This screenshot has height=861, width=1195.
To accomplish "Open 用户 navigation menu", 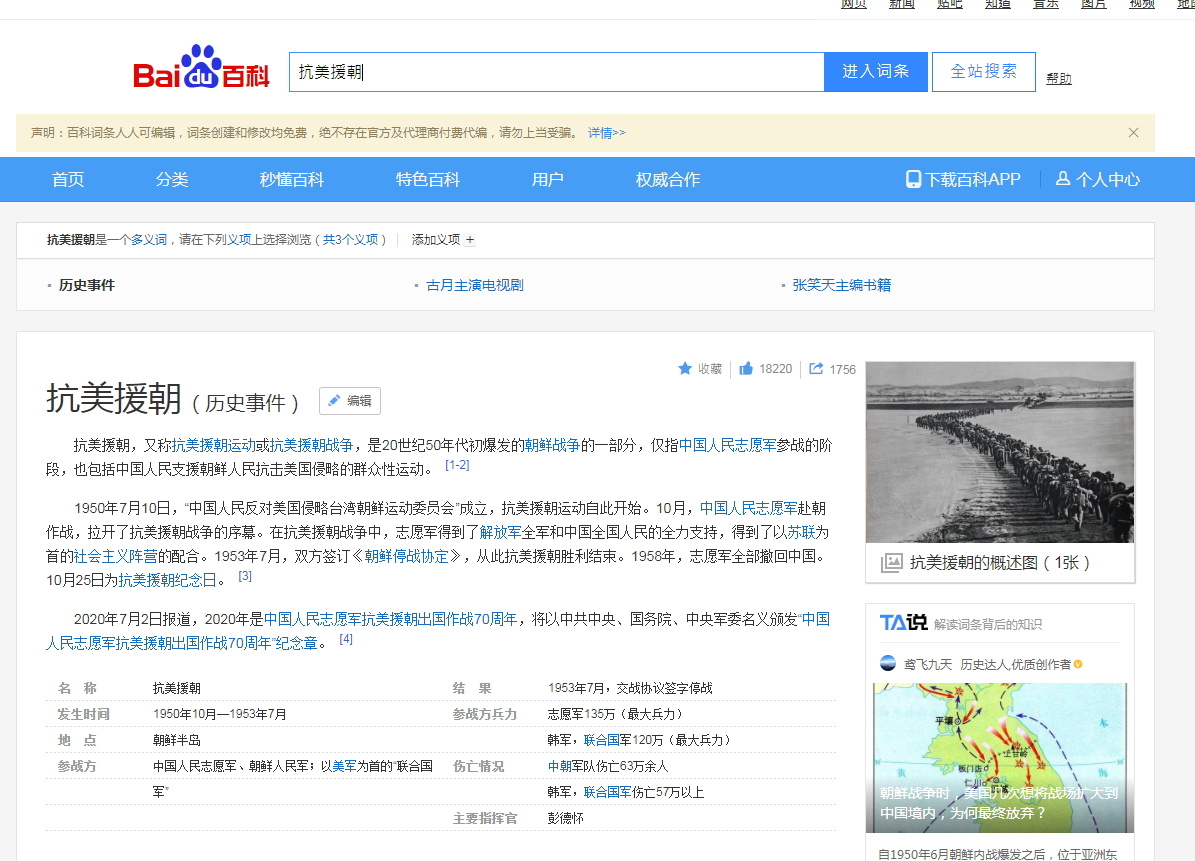I will point(547,180).
